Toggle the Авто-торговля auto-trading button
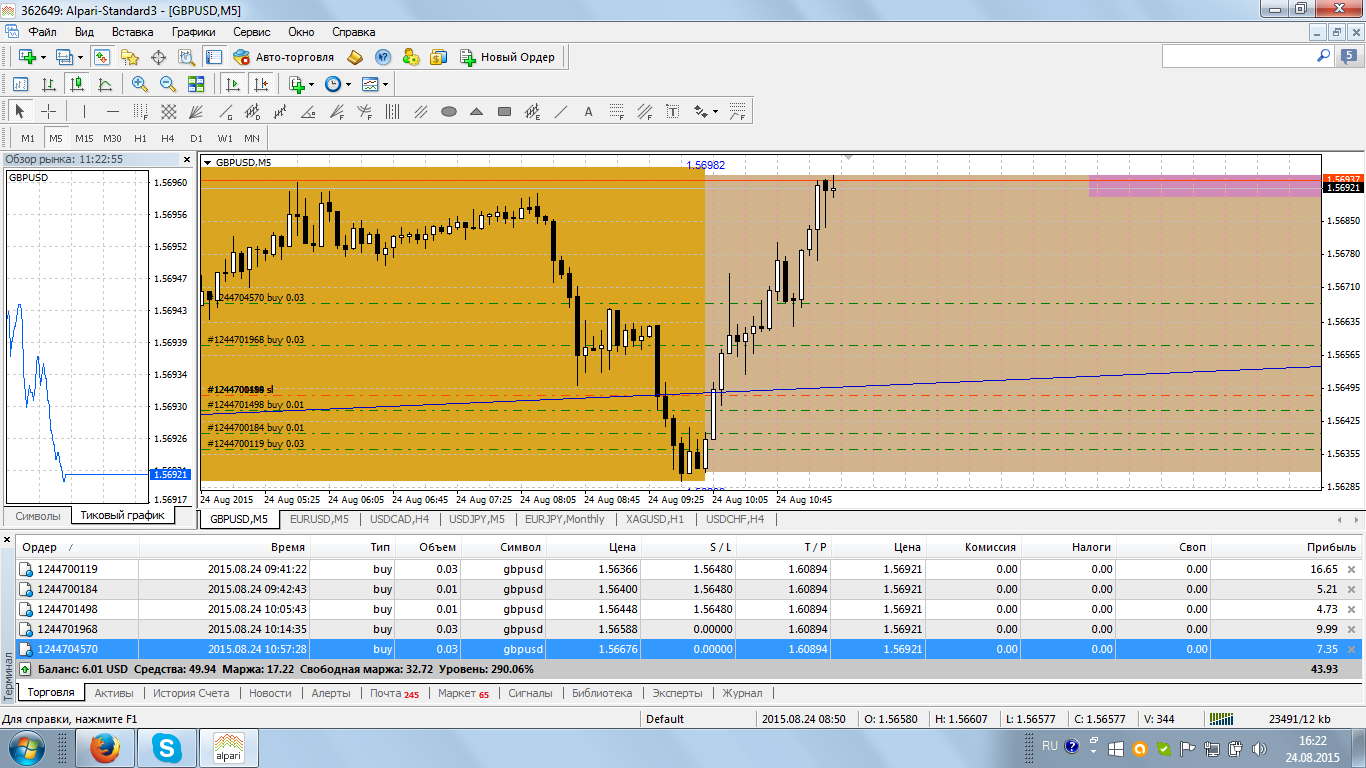This screenshot has width=1366, height=768. point(284,57)
